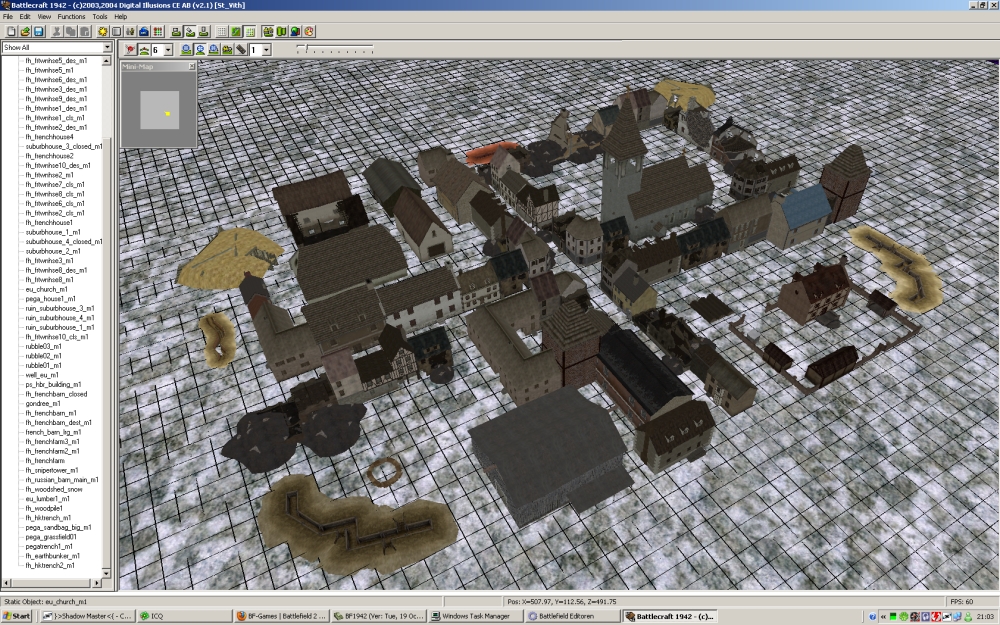The height and width of the screenshot is (625, 1000).
Task: Select pega_grassfield01 in the object list
Action: pos(51,537)
